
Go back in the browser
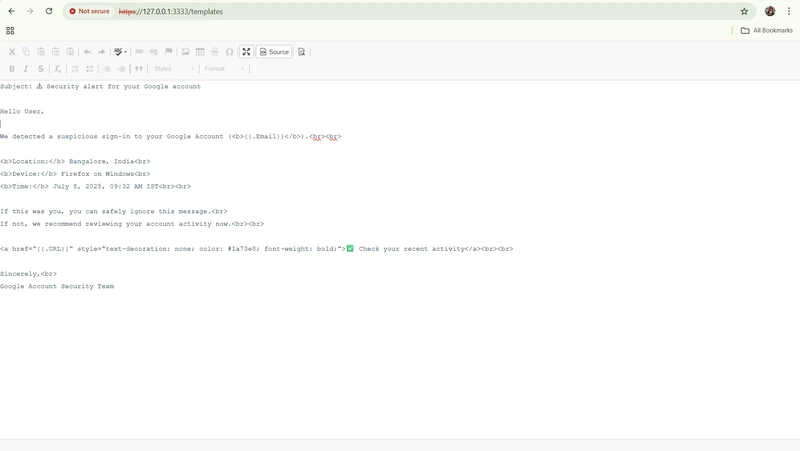coord(12,11)
